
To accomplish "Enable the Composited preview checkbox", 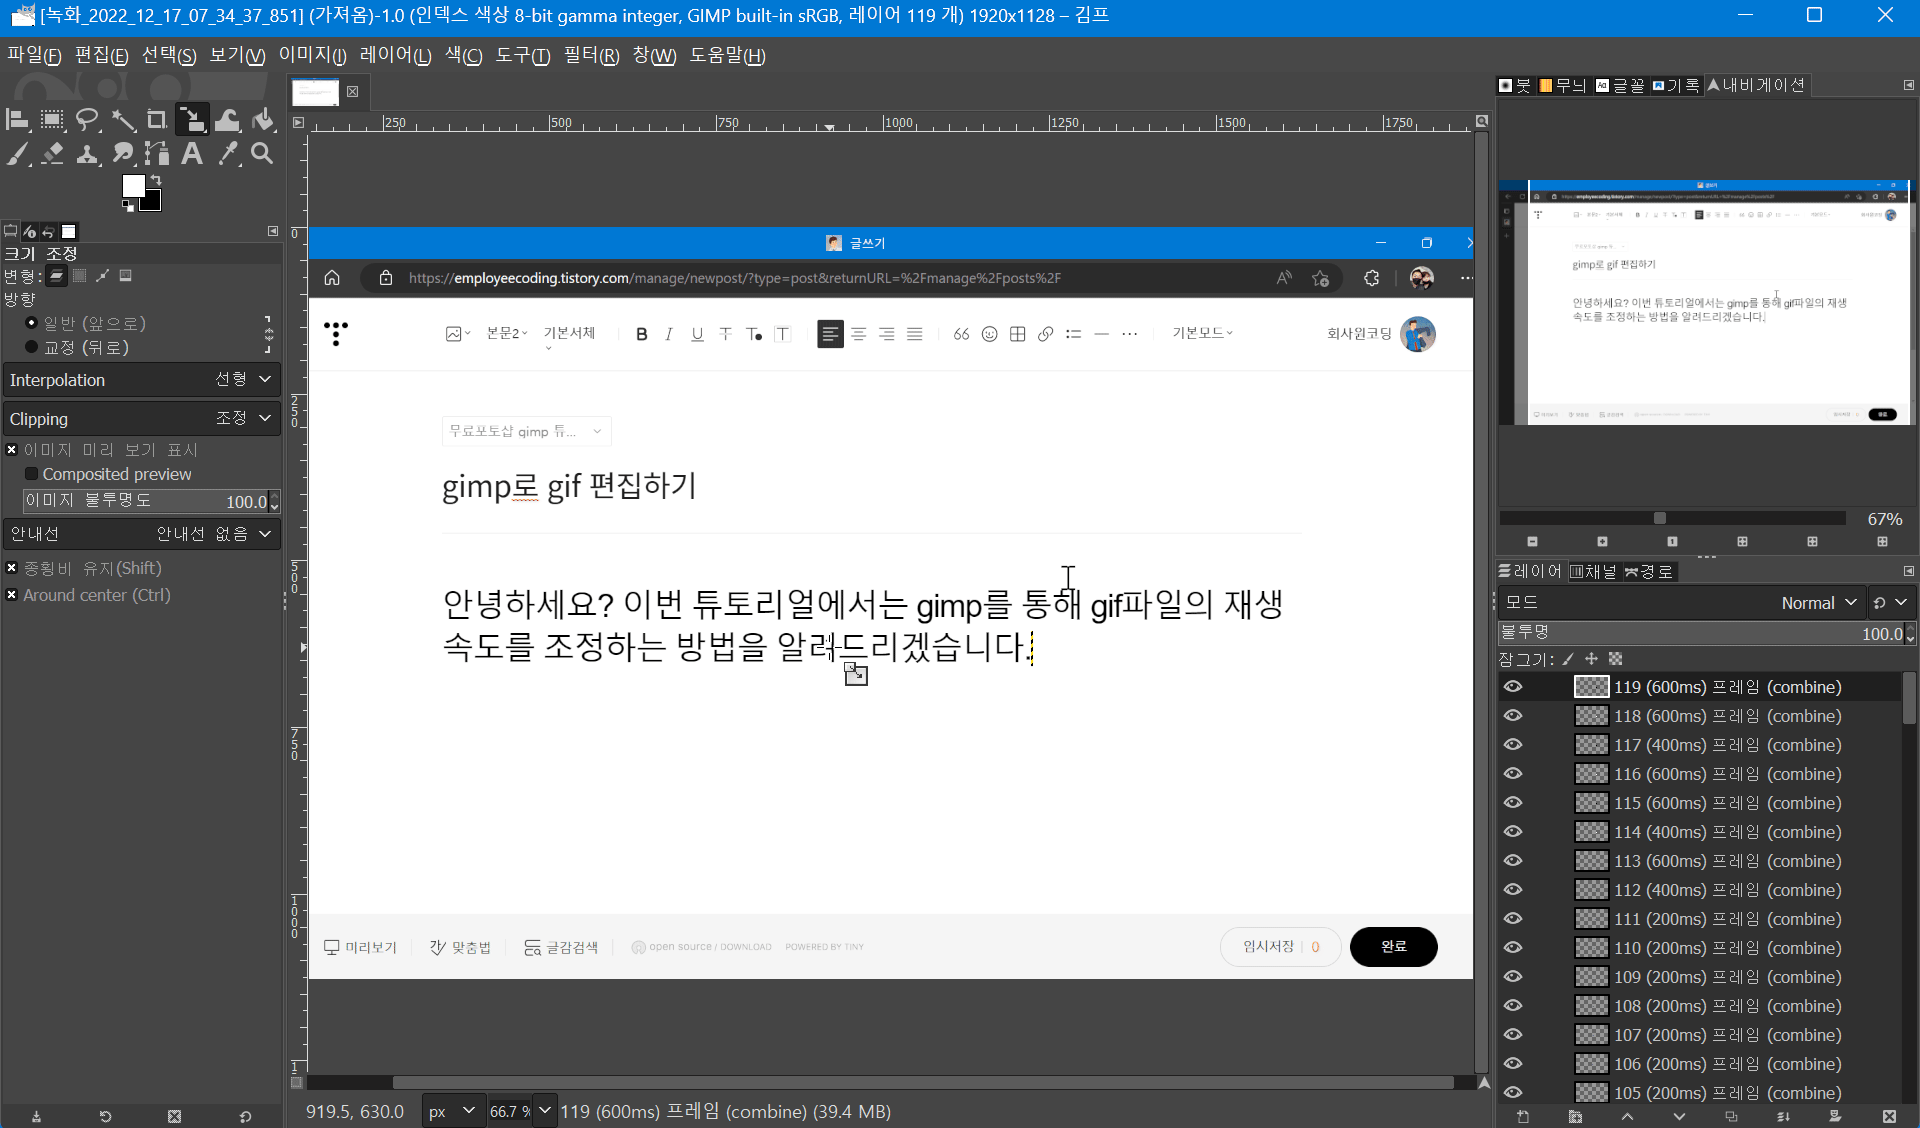I will pyautogui.click(x=32, y=474).
